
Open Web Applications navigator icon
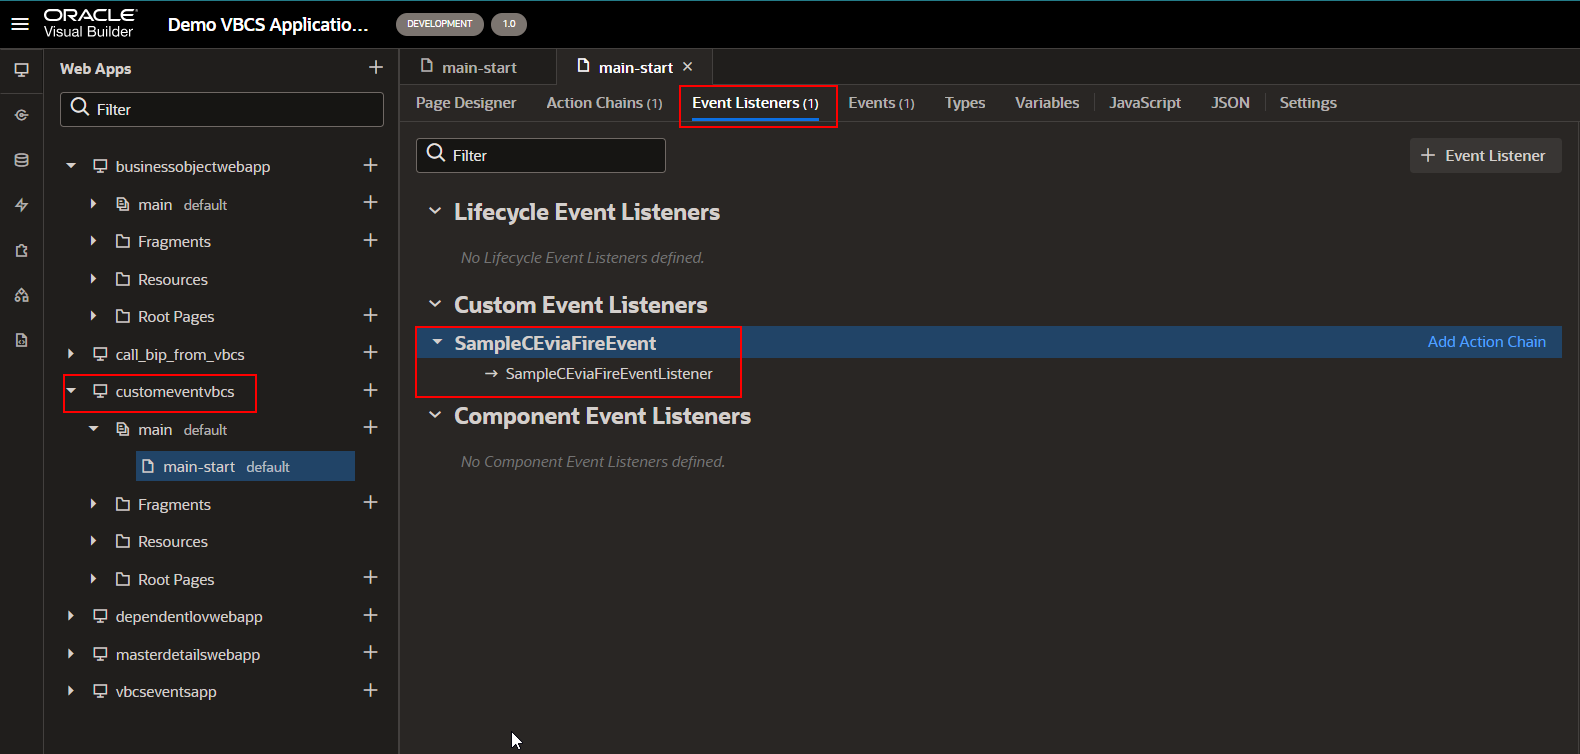[x=21, y=70]
